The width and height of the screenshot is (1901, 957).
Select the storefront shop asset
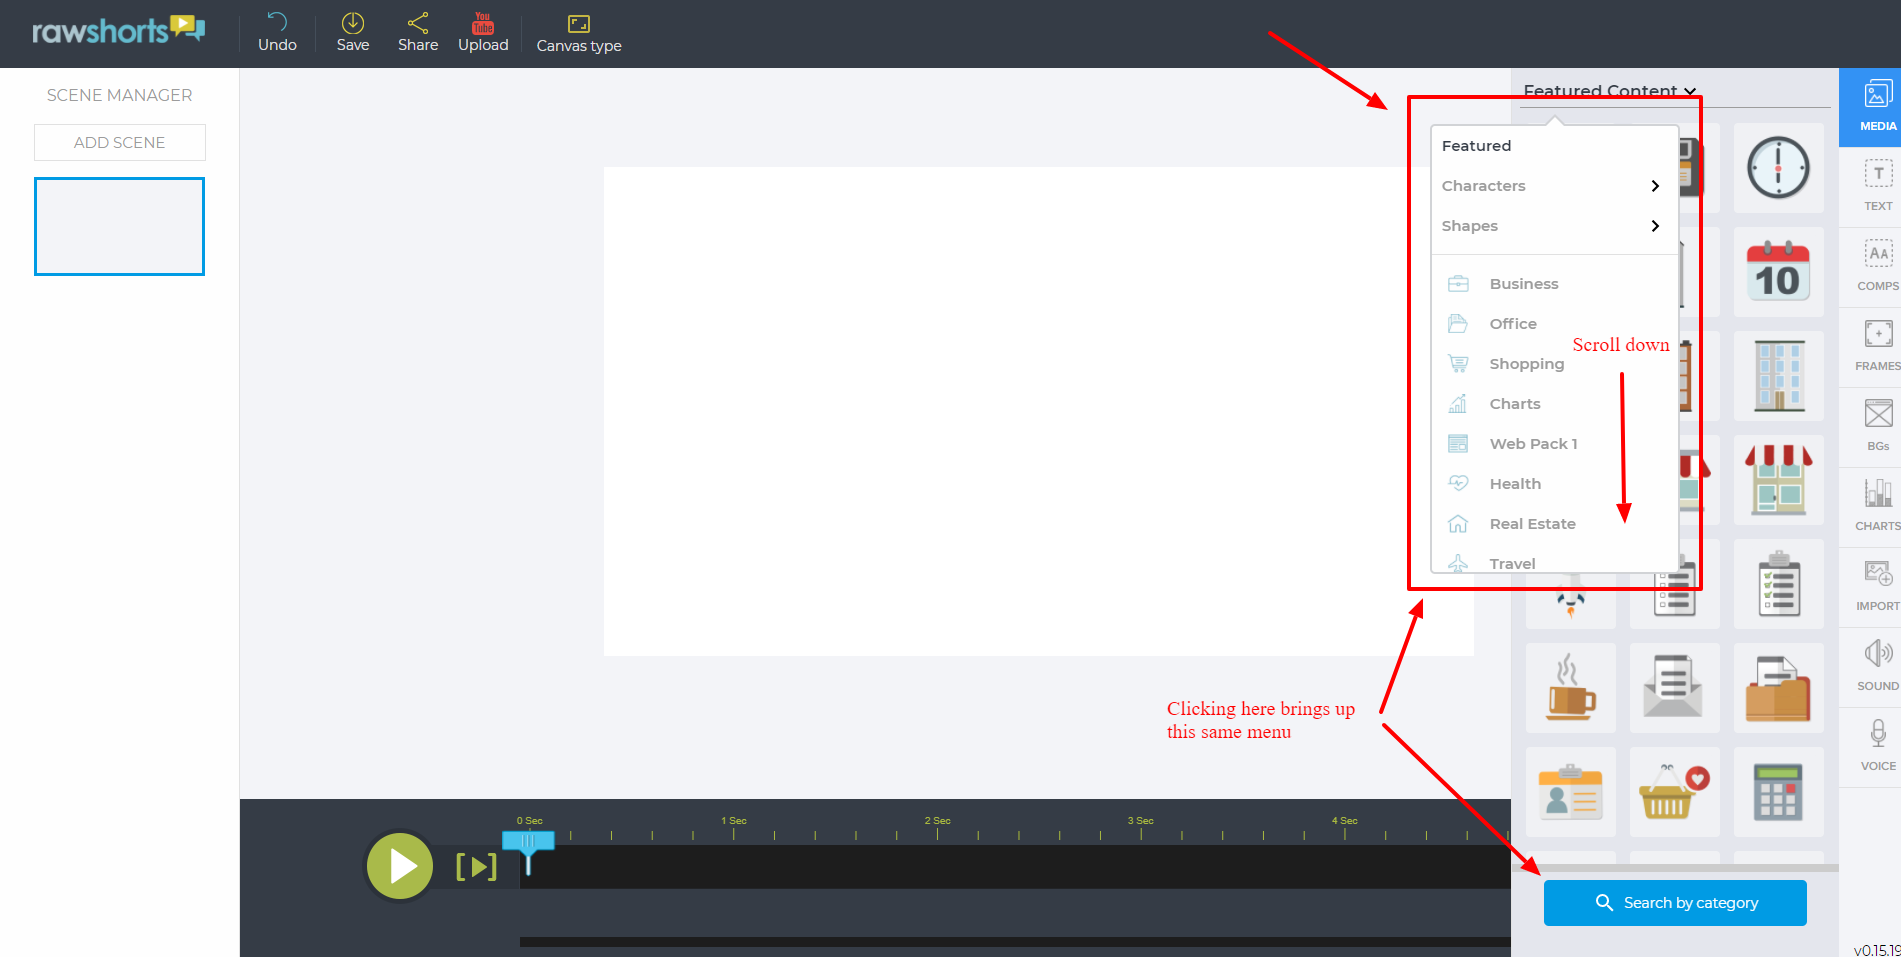click(1778, 480)
